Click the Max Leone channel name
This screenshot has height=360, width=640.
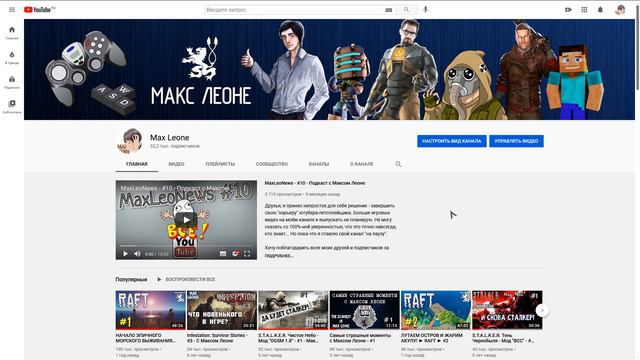coord(169,138)
